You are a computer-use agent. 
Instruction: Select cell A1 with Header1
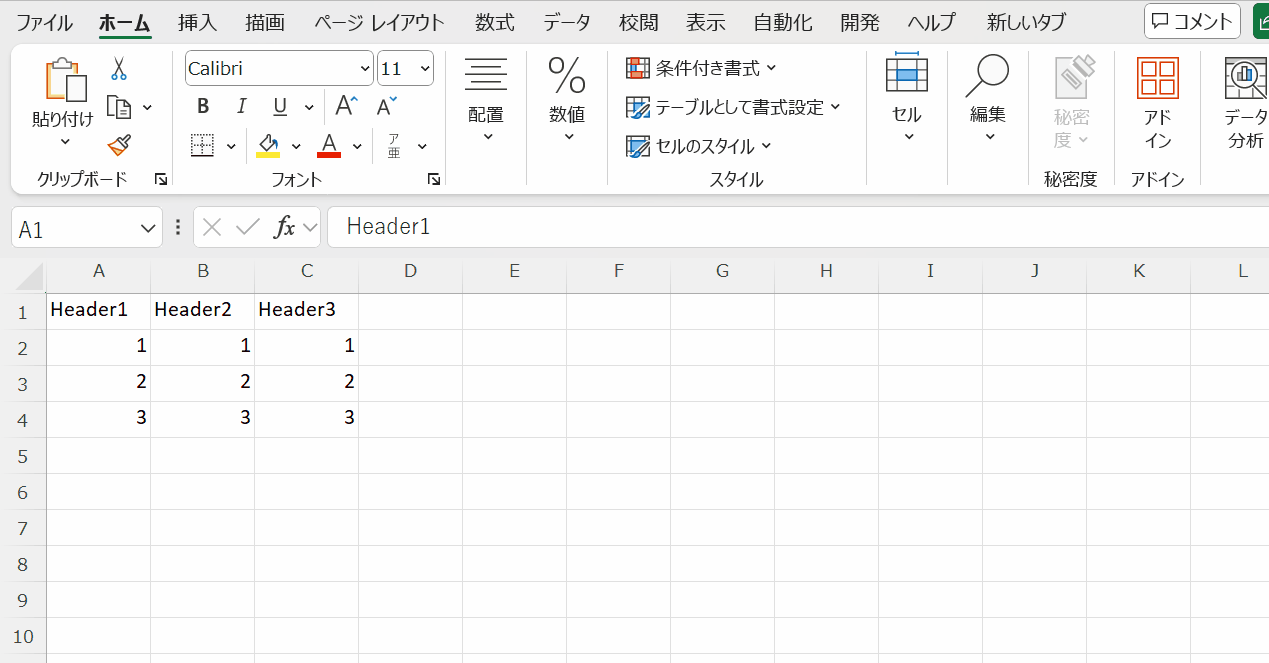(x=99, y=311)
